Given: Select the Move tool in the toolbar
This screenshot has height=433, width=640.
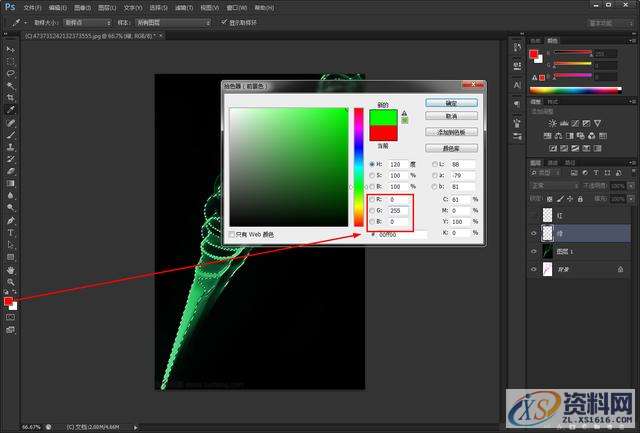Looking at the screenshot, I should click(x=10, y=49).
